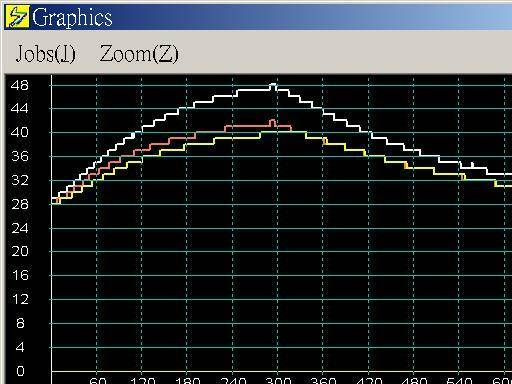Click the white curve start at 28
The image size is (512, 384).
(55, 198)
